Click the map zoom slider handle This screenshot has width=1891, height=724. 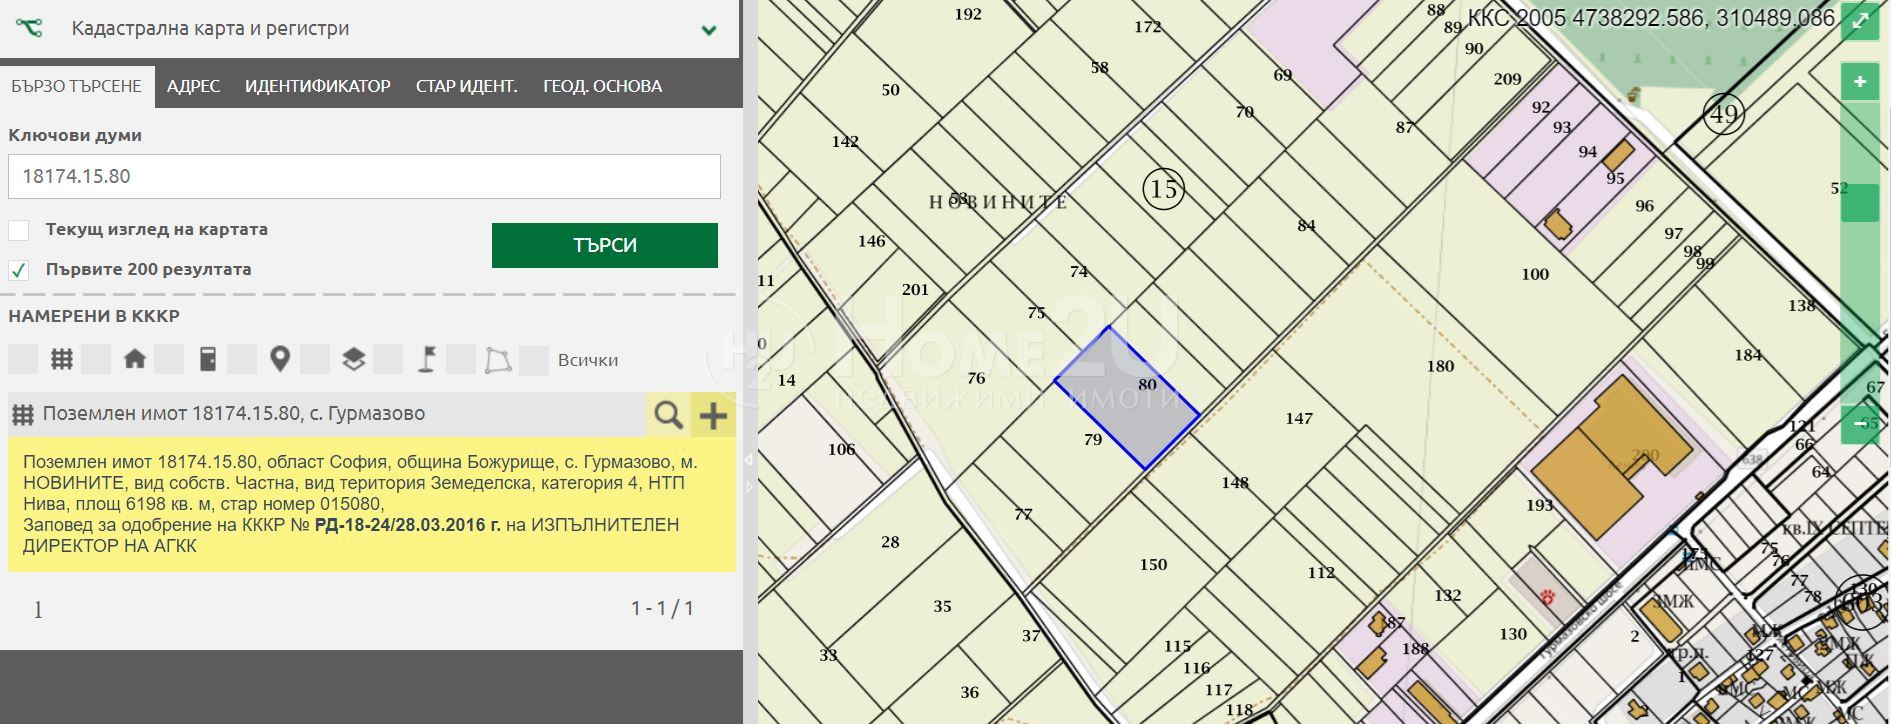pos(1860,203)
